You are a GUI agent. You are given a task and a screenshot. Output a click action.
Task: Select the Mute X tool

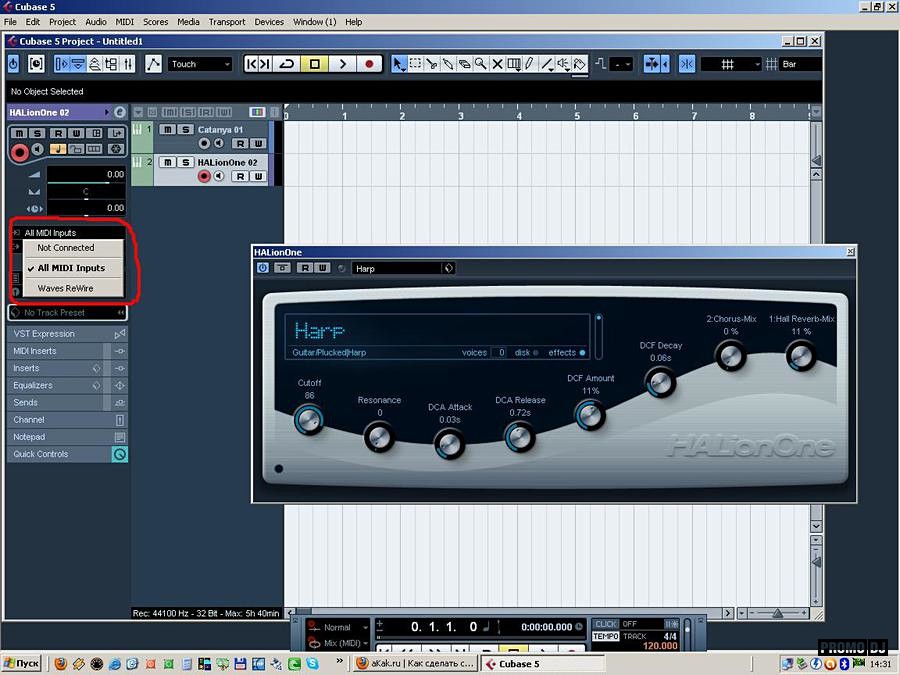[498, 64]
